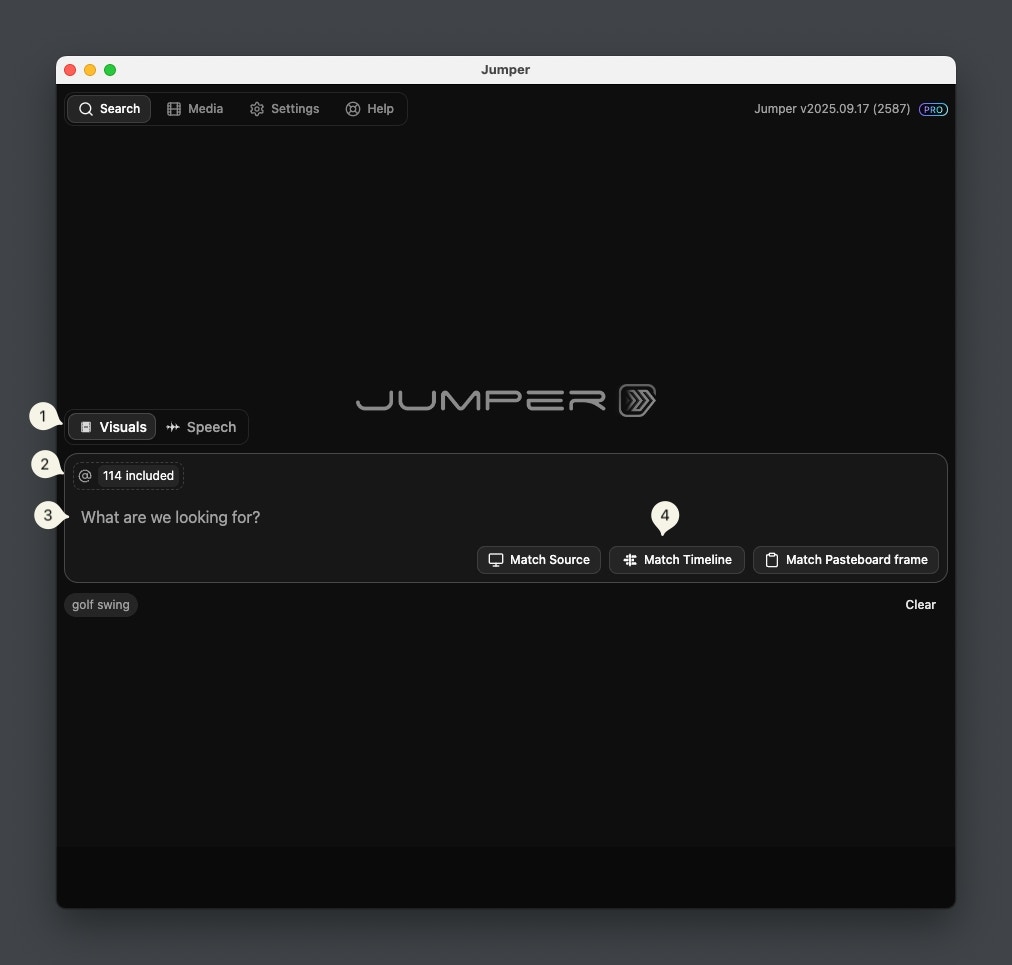
Task: Click the PRO badge
Action: pyautogui.click(x=933, y=109)
